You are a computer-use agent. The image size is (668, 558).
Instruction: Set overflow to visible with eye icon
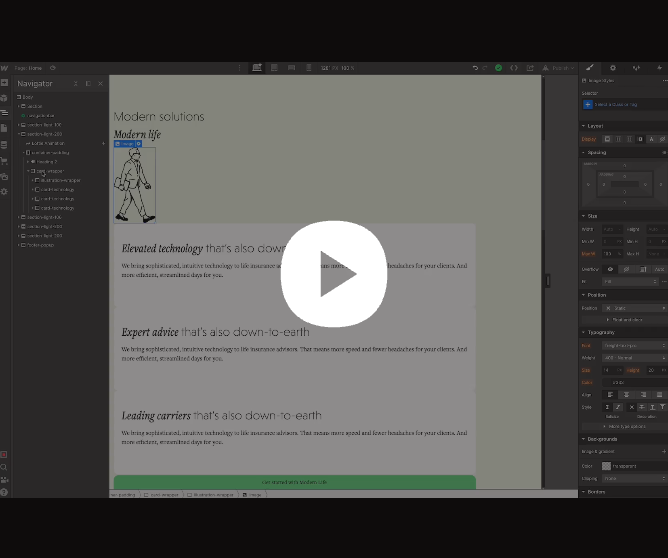610,269
